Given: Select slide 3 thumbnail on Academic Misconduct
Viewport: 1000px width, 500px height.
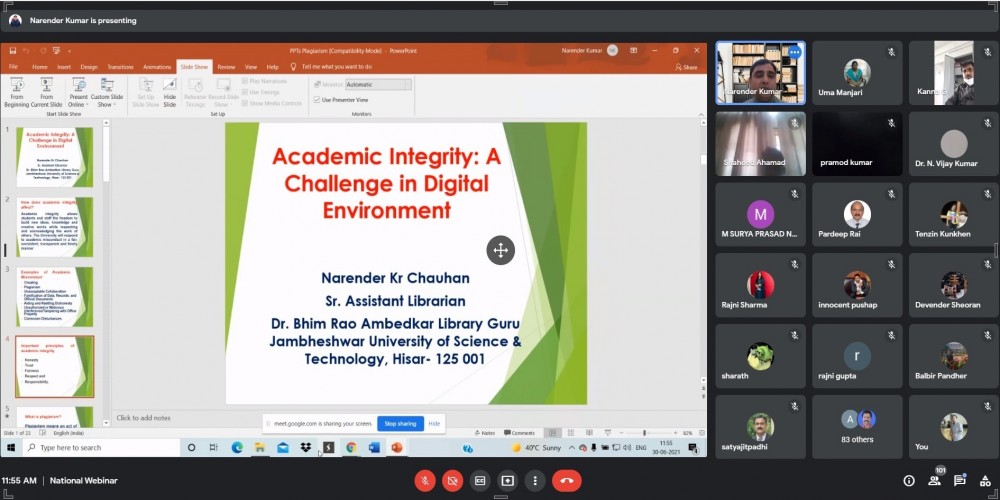Looking at the screenshot, I should (68, 295).
